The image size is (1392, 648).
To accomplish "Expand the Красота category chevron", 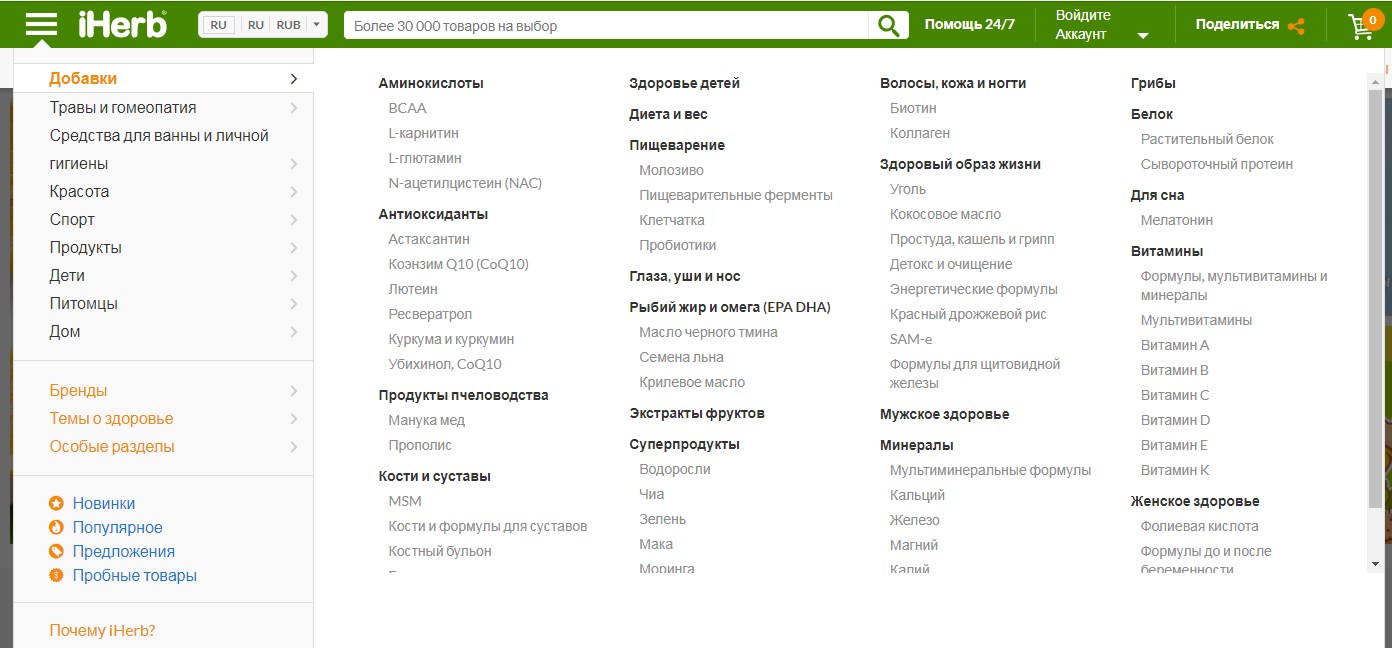I will click(293, 192).
